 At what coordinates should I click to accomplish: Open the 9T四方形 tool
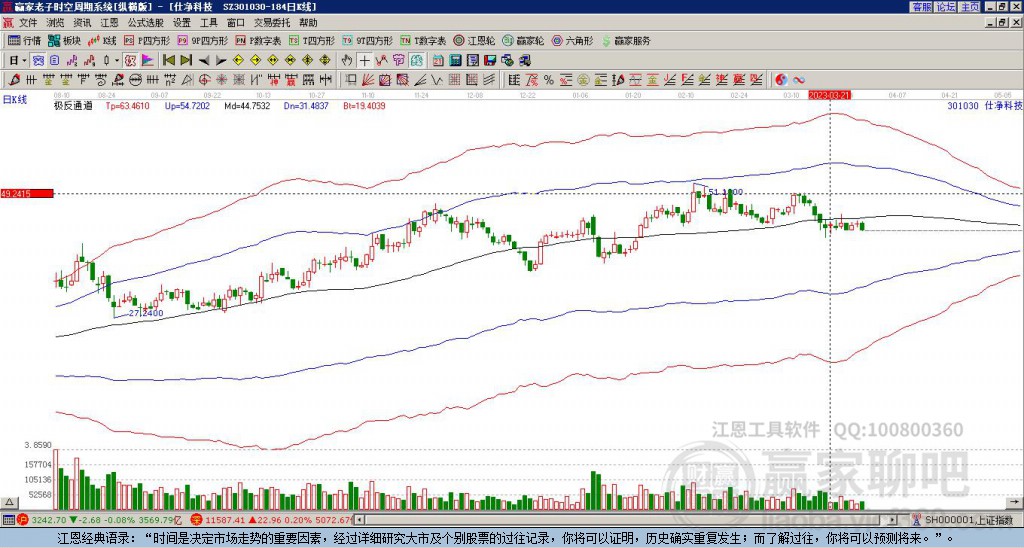(367, 40)
